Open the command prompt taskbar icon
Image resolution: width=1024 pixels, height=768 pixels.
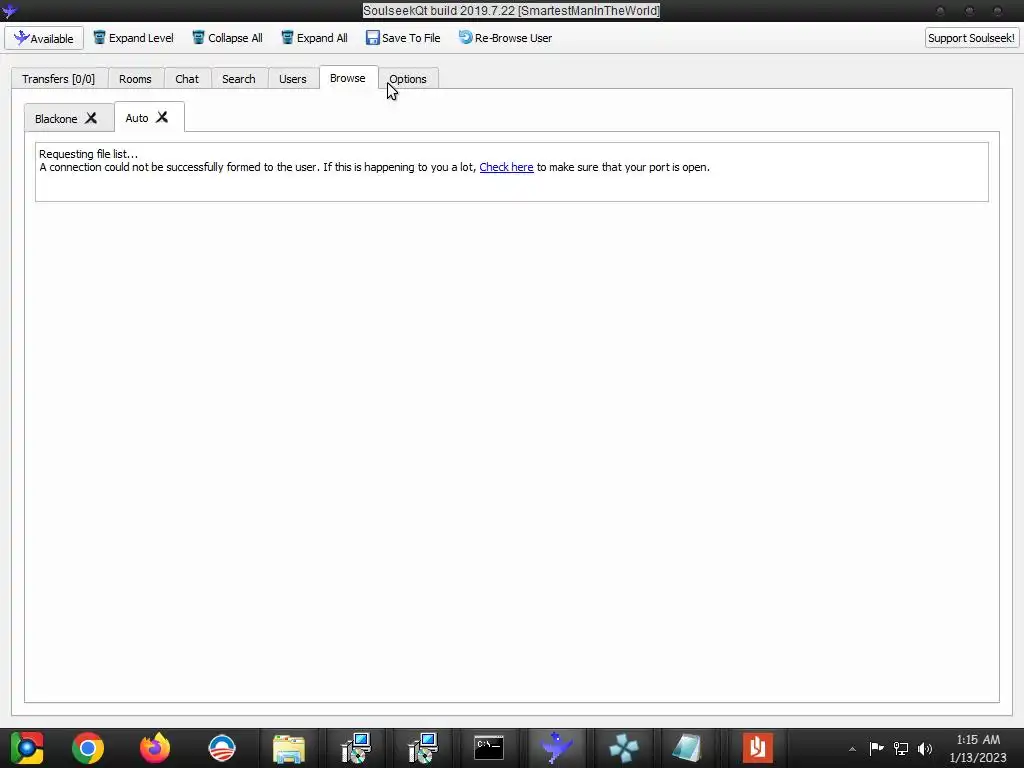point(488,748)
